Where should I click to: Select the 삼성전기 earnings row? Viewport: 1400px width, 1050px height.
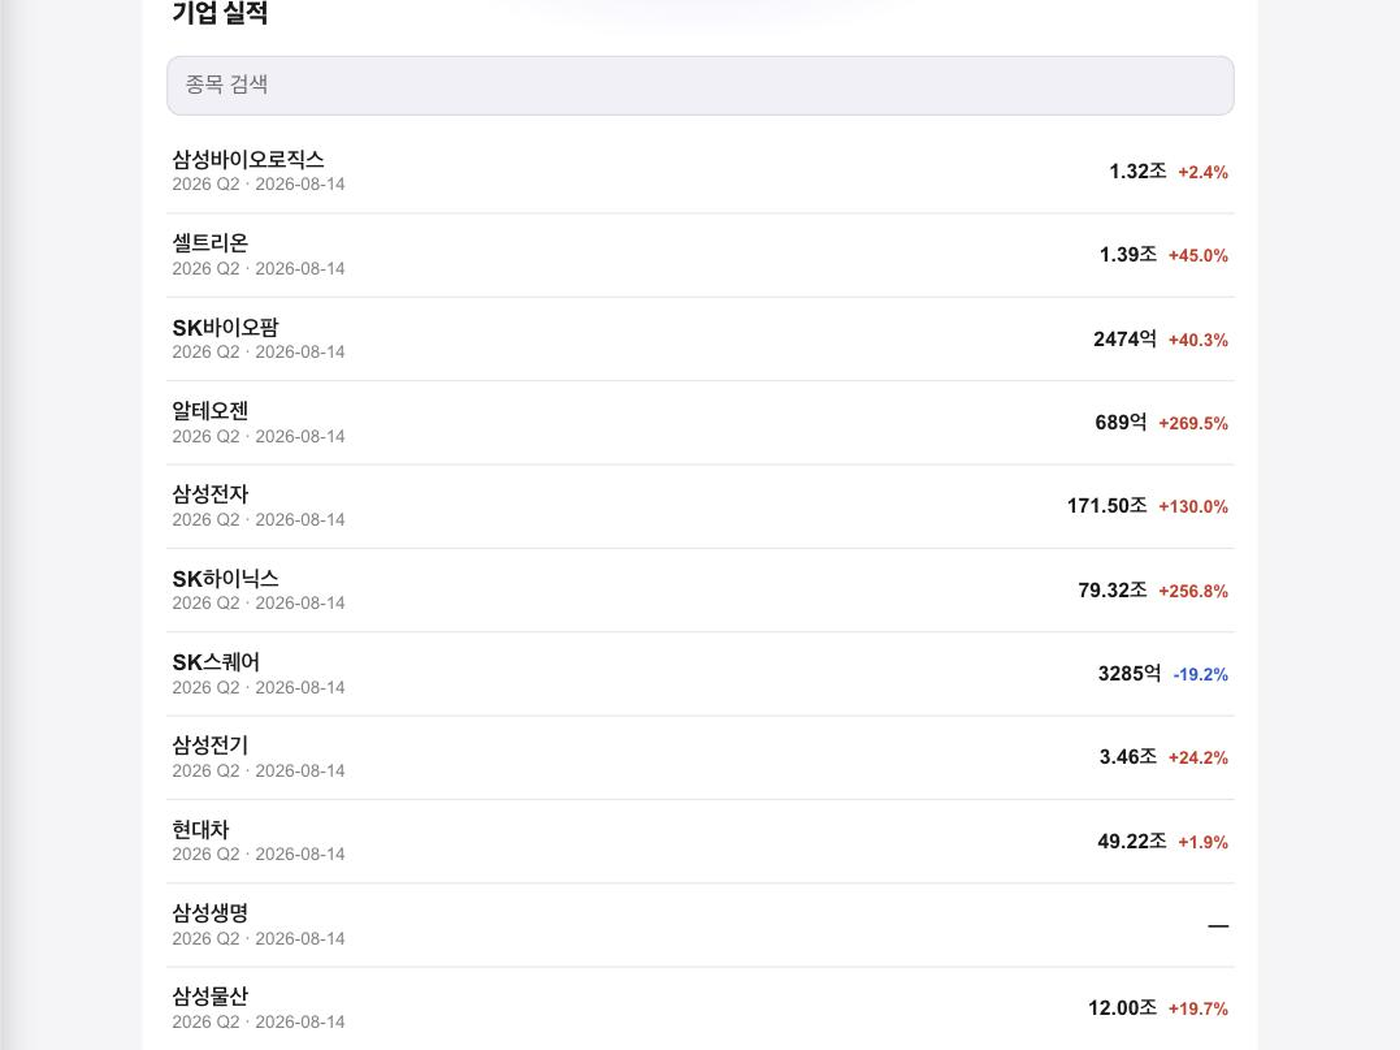(700, 757)
